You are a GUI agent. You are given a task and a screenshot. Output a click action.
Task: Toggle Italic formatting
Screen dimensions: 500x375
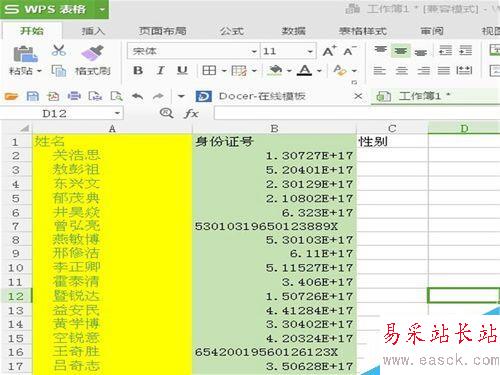161,70
